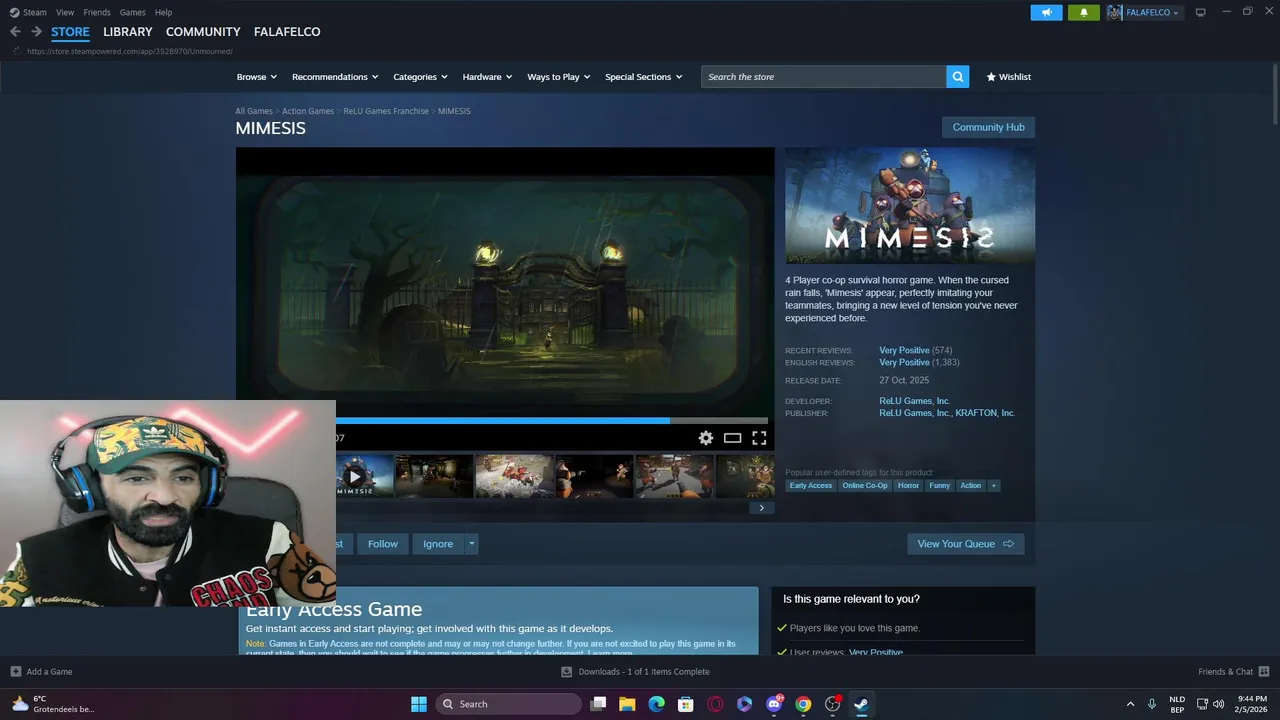Switch to the COMMUNITY tab
This screenshot has width=1280, height=720.
203,32
